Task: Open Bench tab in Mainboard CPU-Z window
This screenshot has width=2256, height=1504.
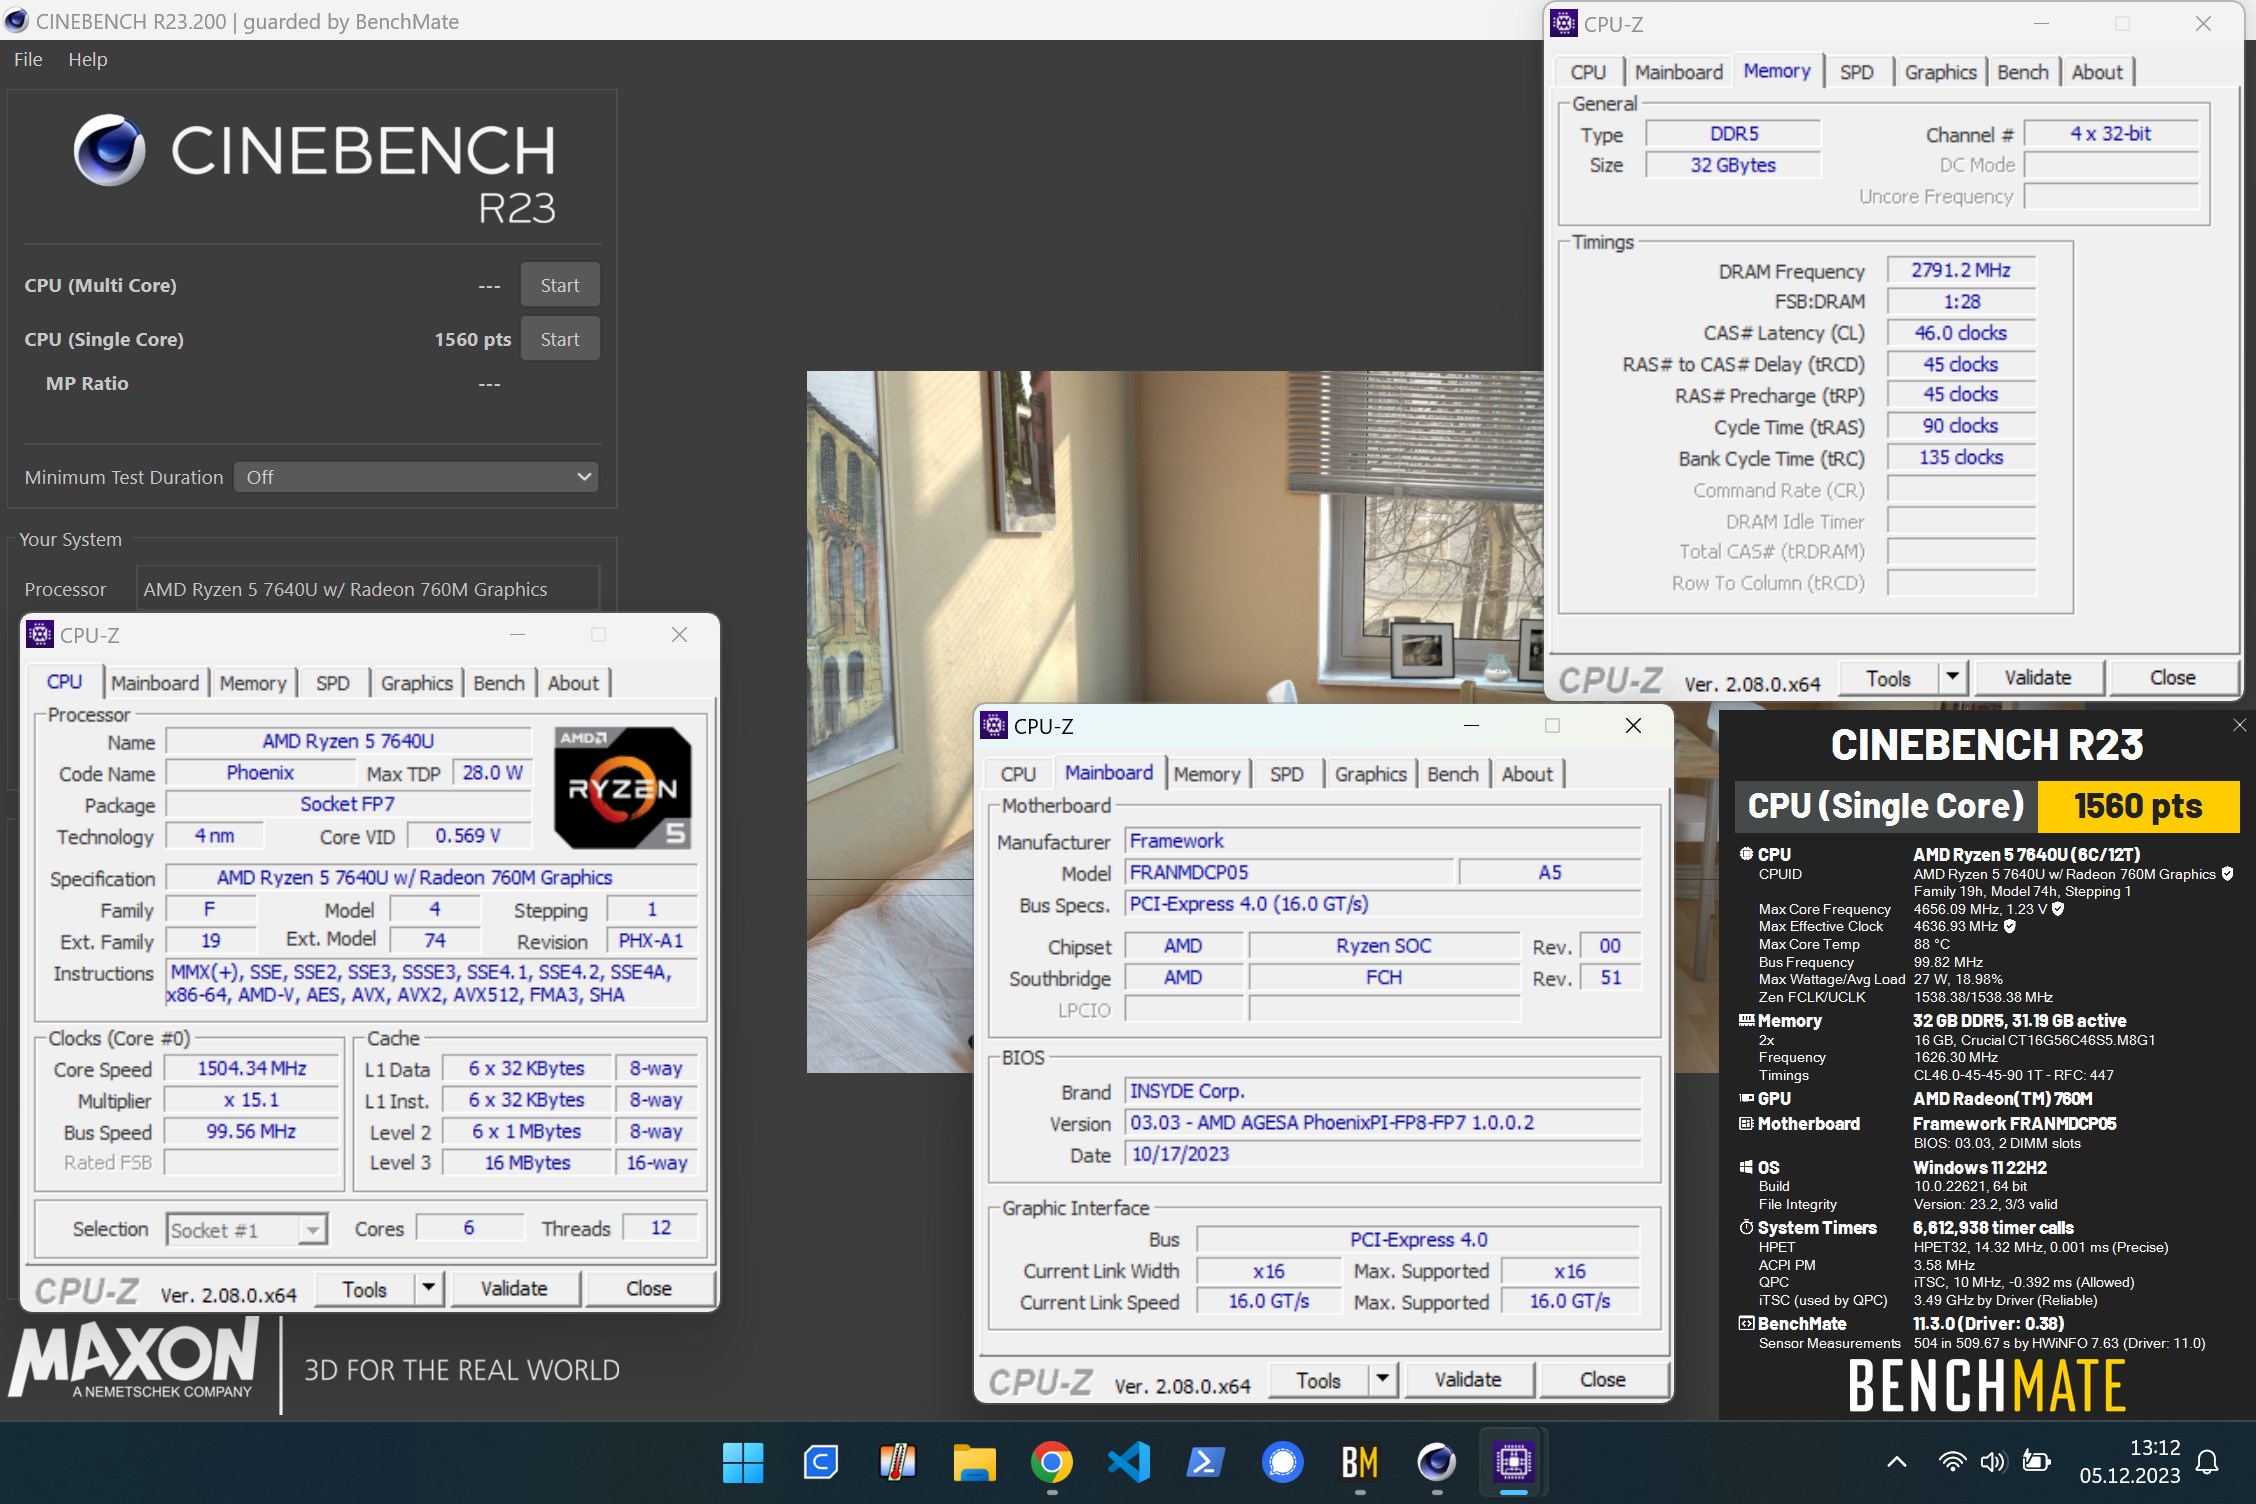Action: tap(1453, 774)
